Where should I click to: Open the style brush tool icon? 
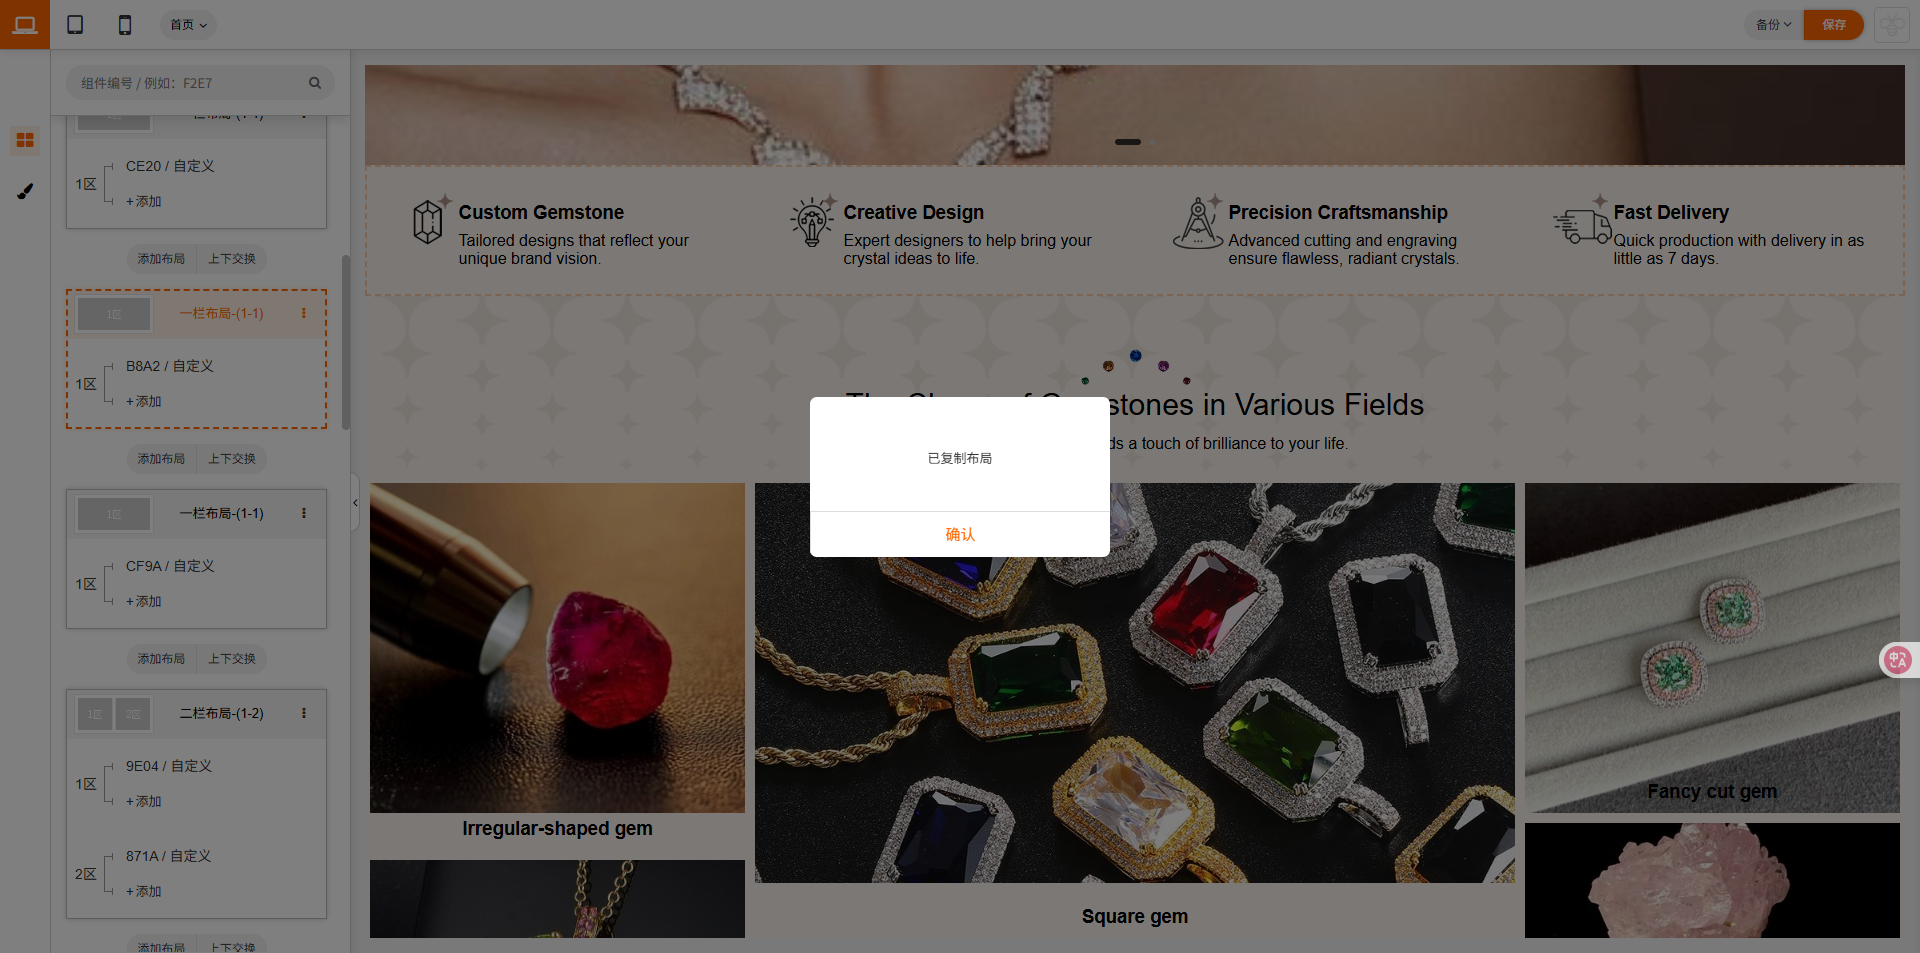click(25, 190)
